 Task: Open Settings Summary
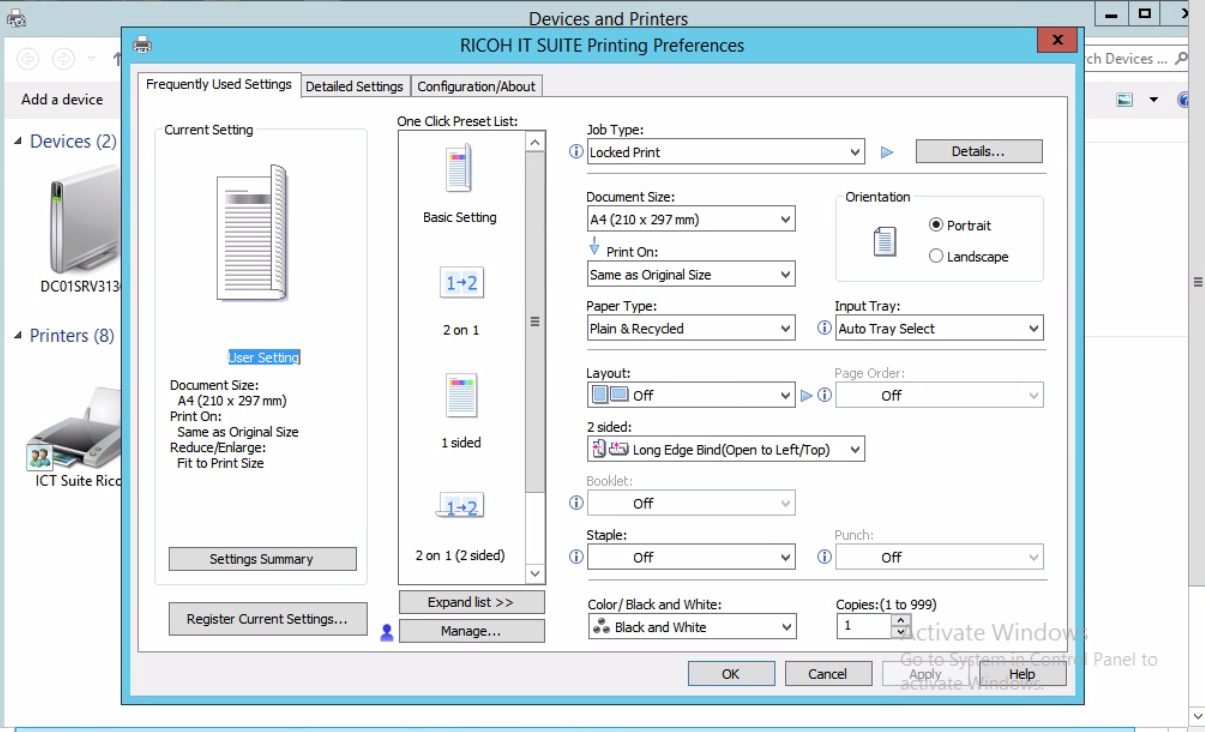(262, 559)
